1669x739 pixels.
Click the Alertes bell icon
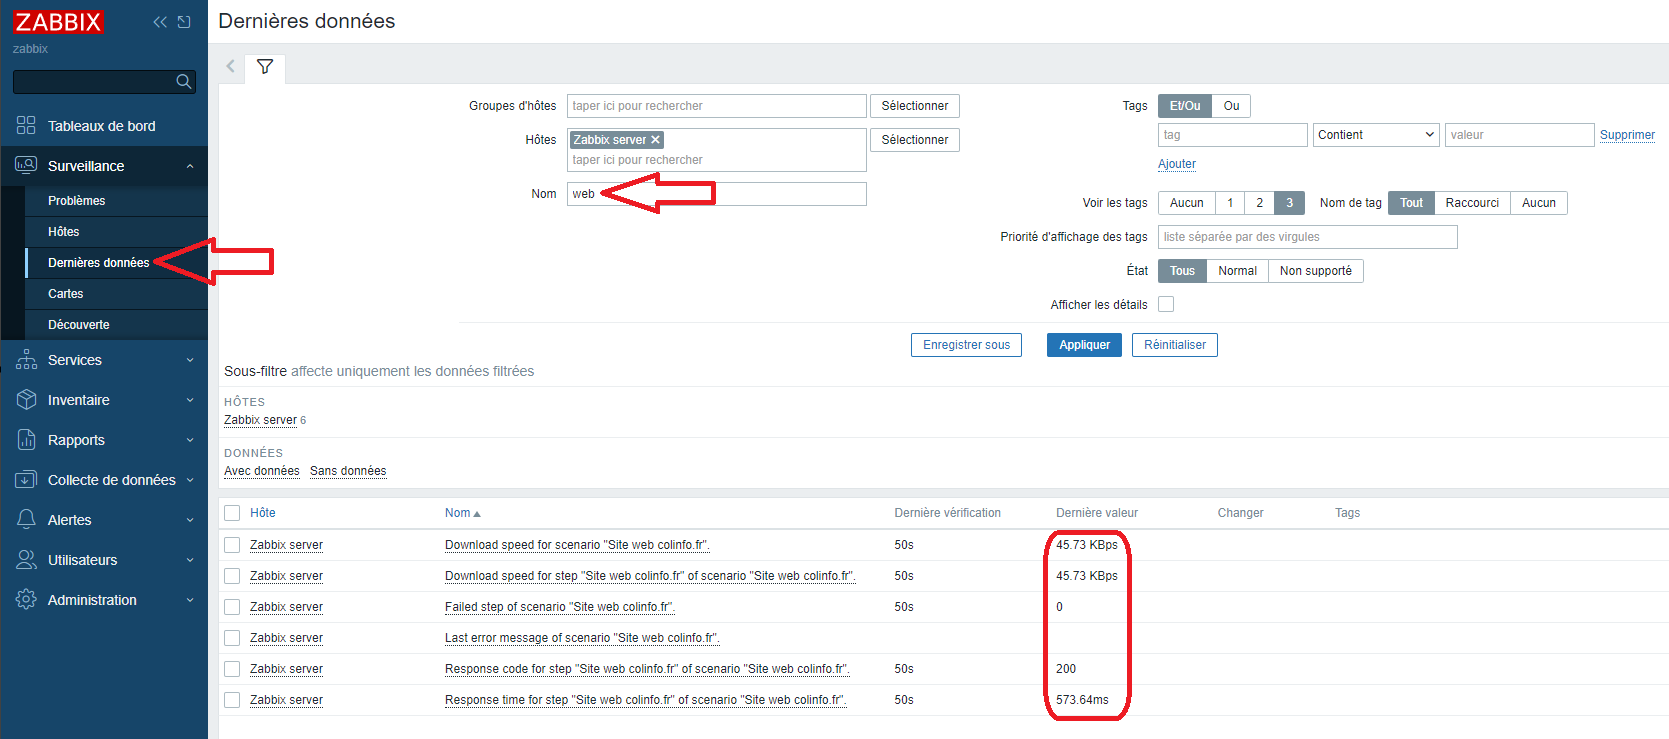[x=26, y=520]
